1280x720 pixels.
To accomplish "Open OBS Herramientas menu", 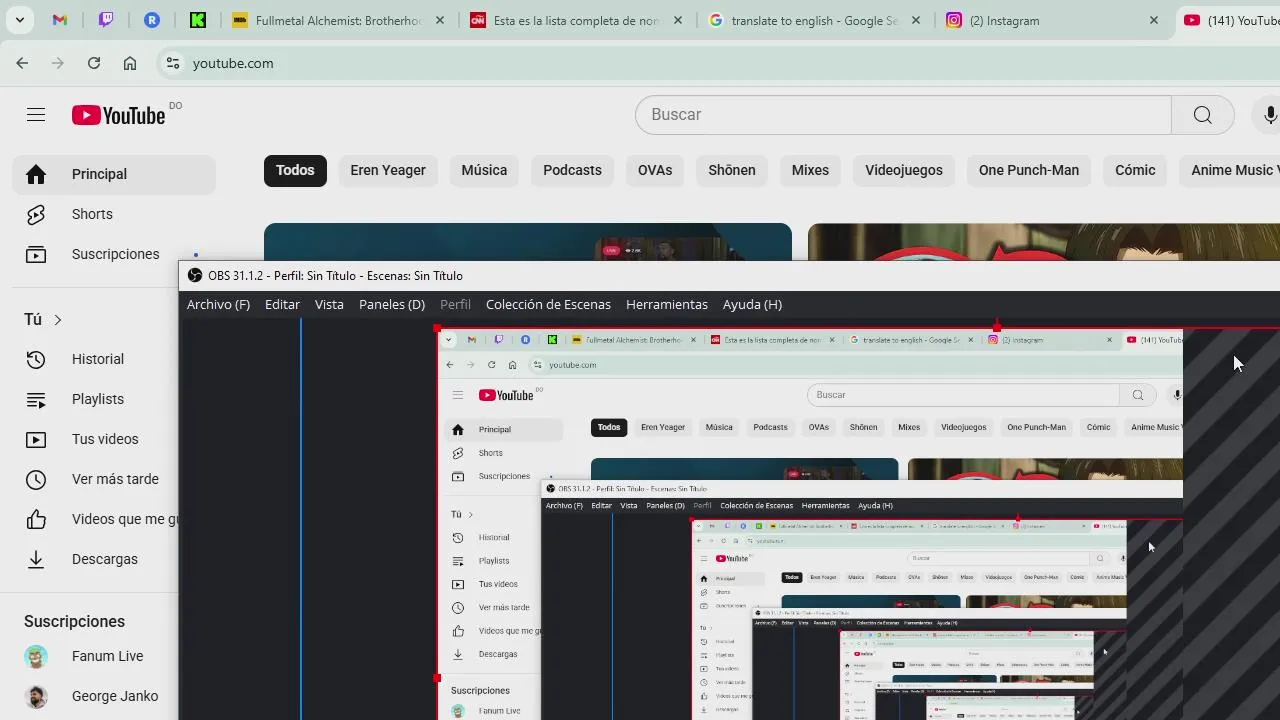I will coord(667,304).
